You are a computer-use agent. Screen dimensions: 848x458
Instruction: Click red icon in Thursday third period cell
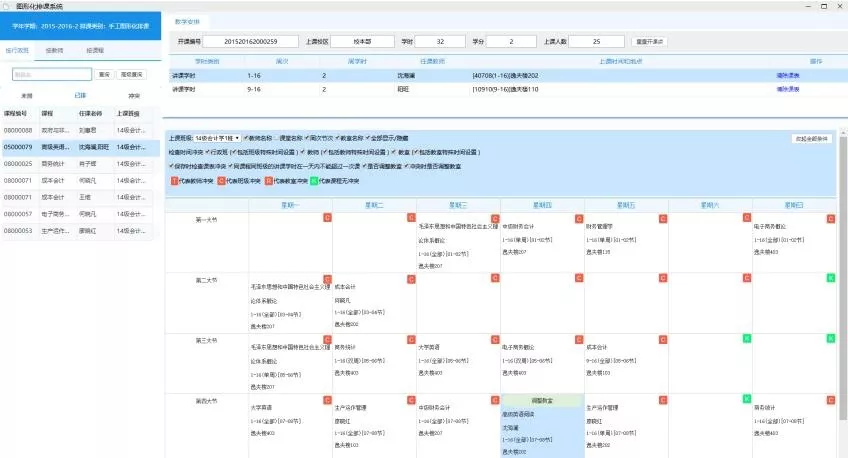click(x=579, y=338)
